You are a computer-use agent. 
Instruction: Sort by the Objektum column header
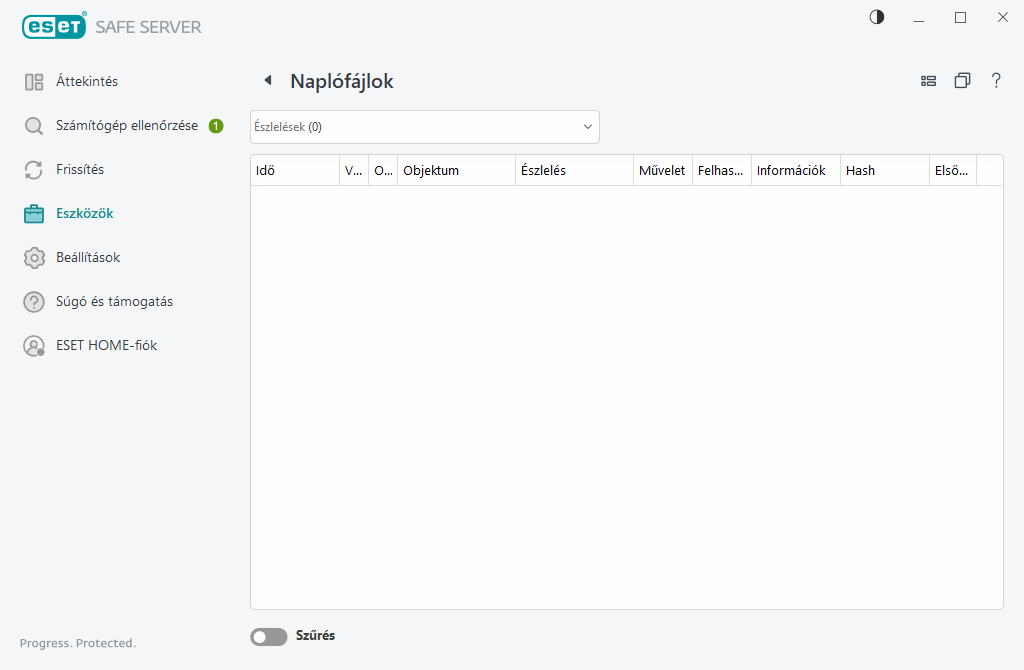[455, 171]
